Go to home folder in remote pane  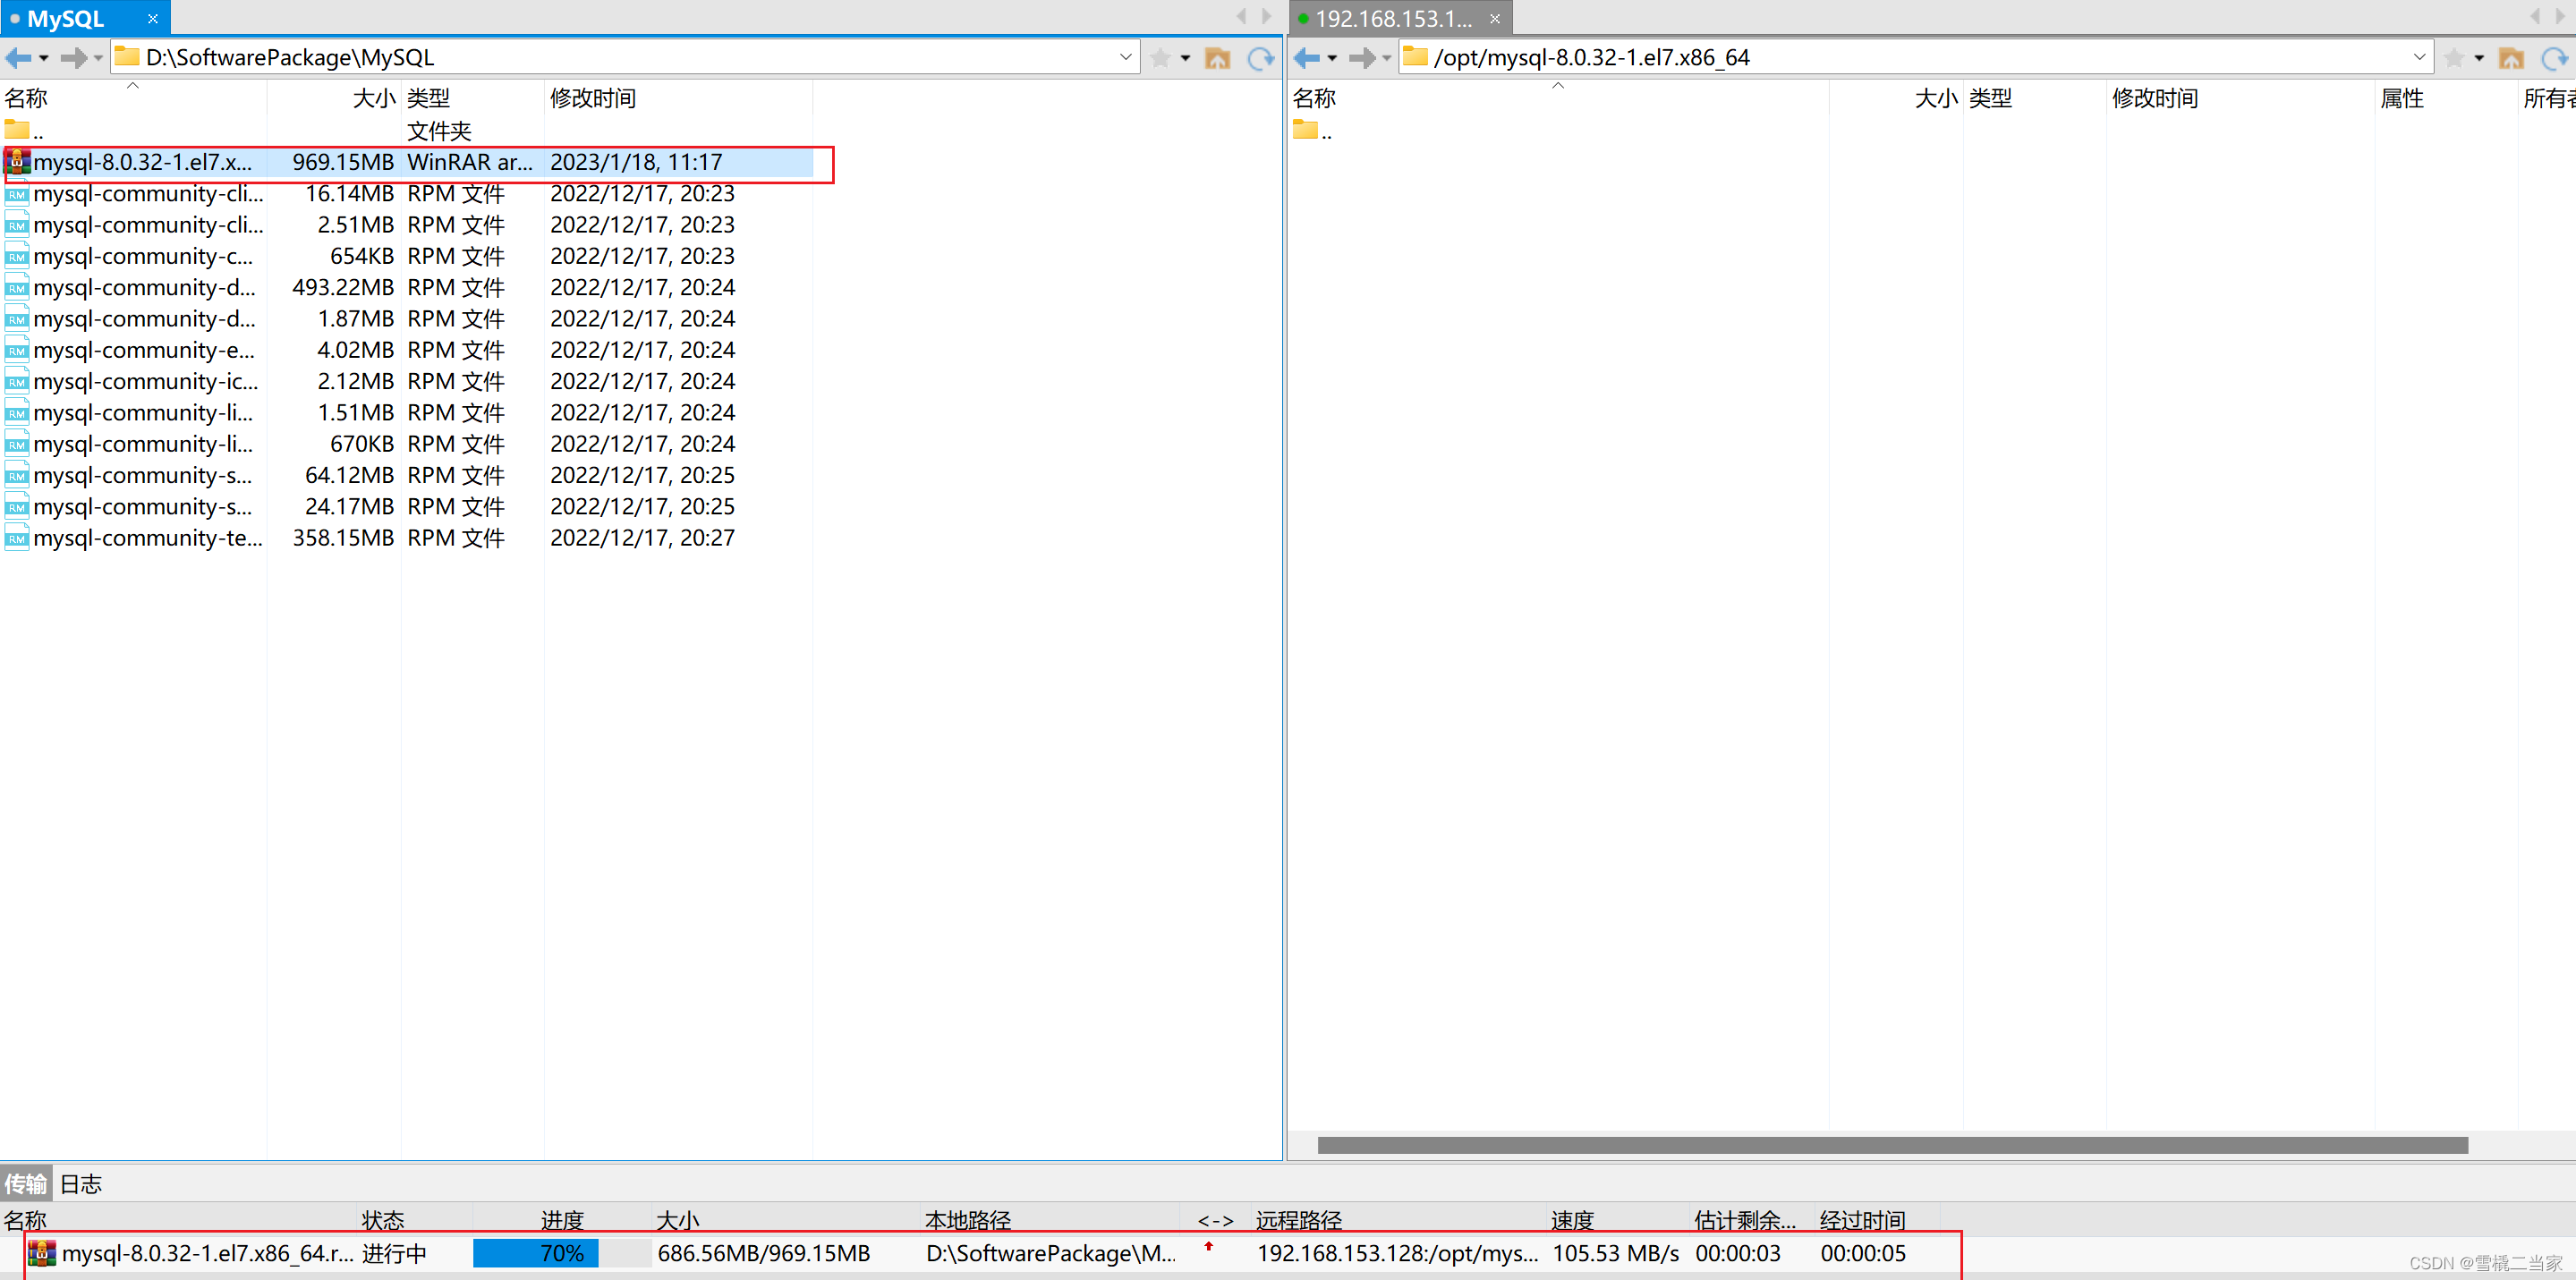click(x=2511, y=58)
